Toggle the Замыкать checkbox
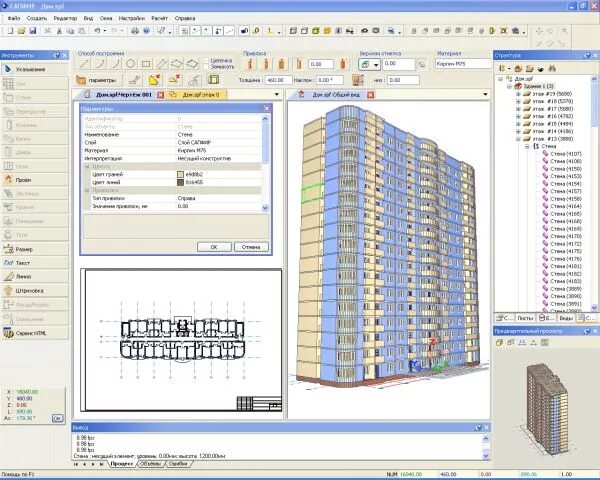The width and height of the screenshot is (600, 480). click(206, 67)
